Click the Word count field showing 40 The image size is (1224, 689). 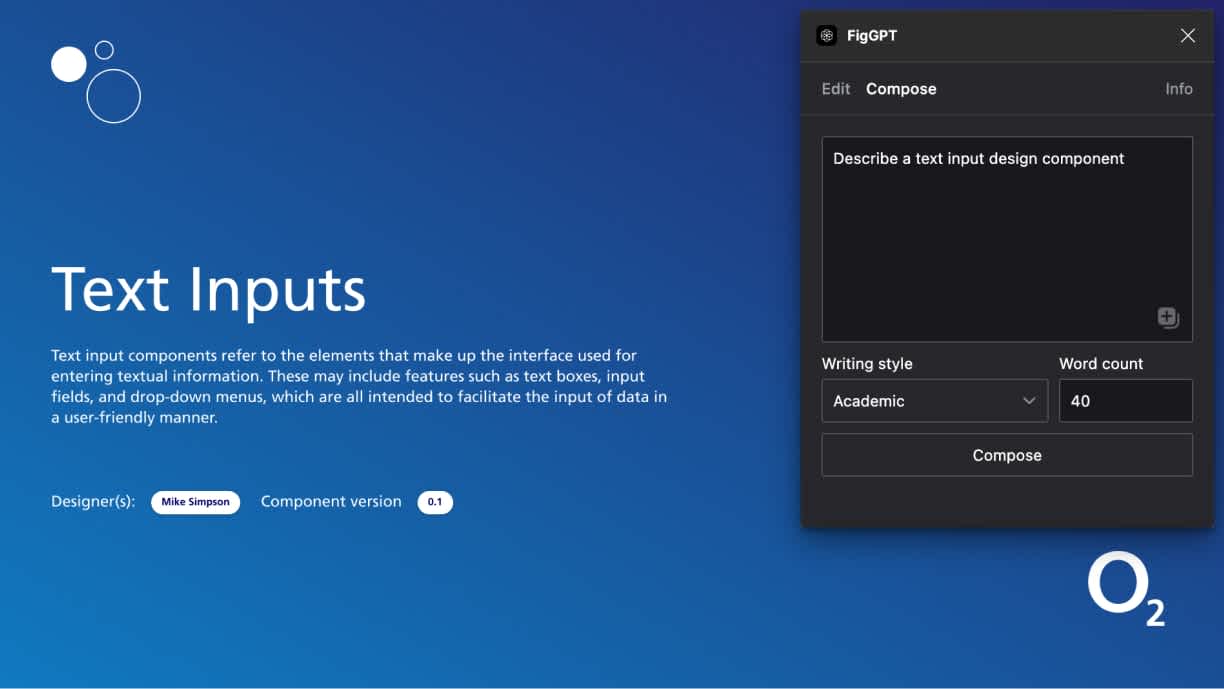click(x=1126, y=401)
